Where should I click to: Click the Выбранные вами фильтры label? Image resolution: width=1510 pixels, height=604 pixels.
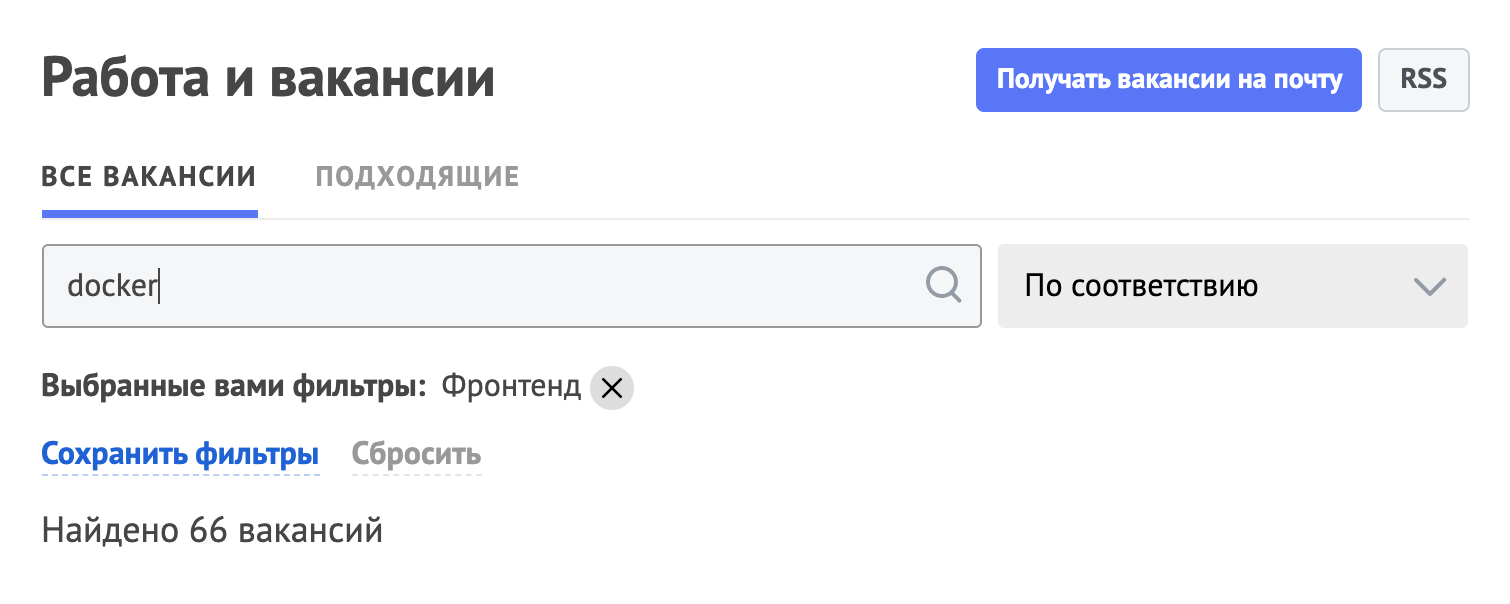pyautogui.click(x=234, y=387)
